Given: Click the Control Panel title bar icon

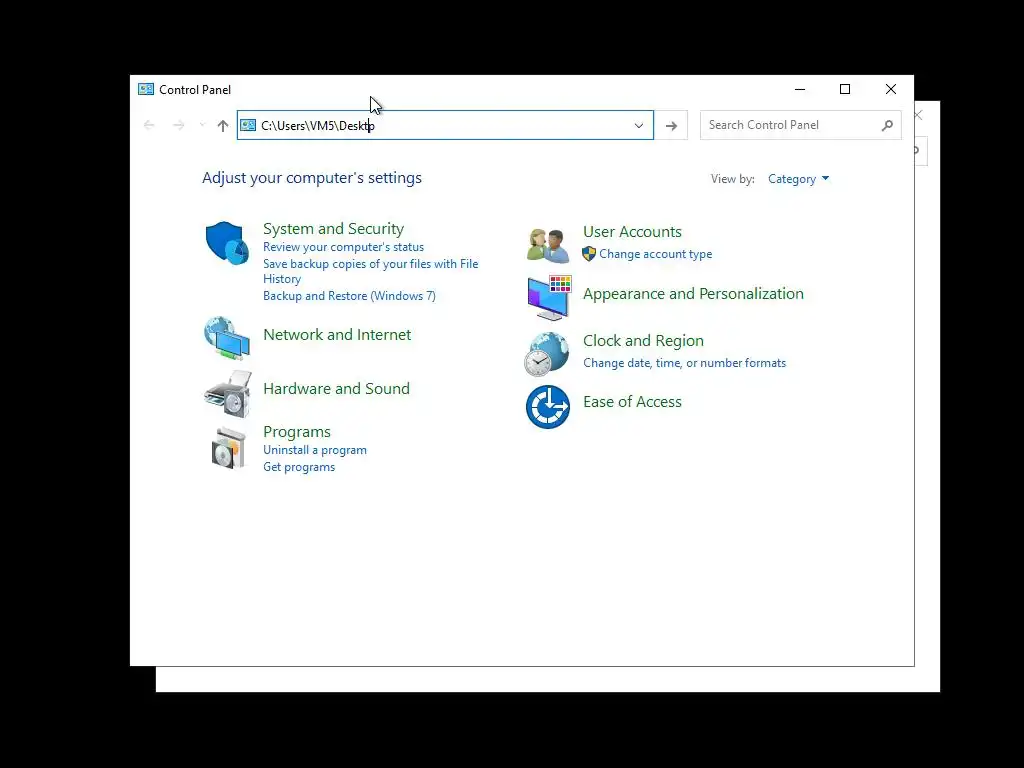Looking at the screenshot, I should (146, 89).
